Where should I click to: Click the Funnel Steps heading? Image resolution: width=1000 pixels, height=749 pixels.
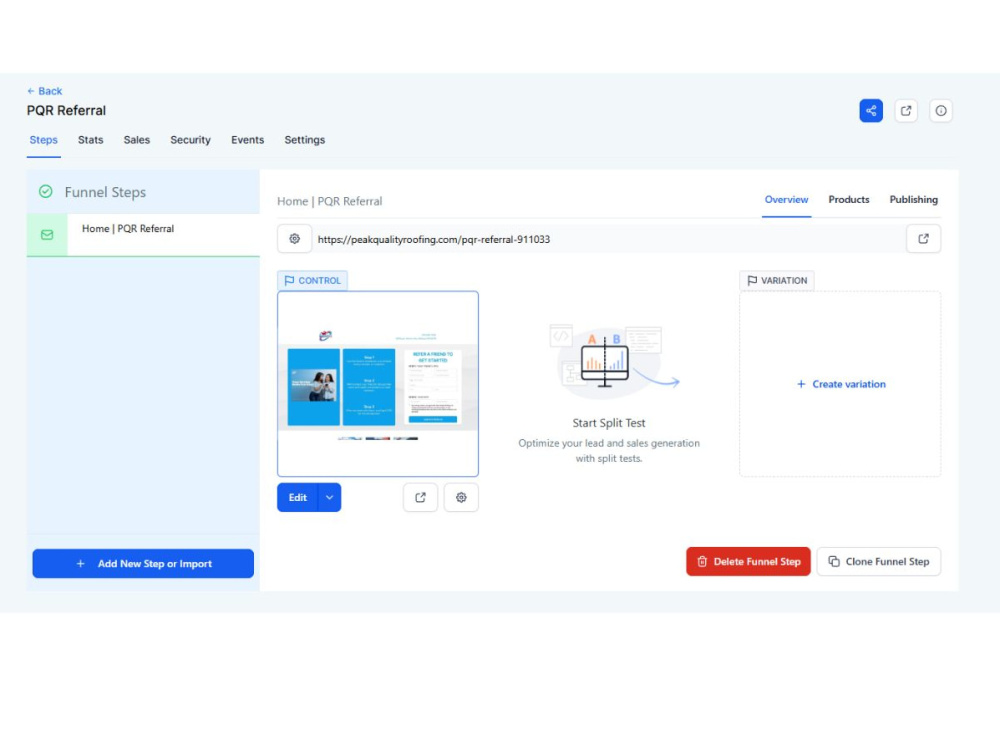coord(105,192)
